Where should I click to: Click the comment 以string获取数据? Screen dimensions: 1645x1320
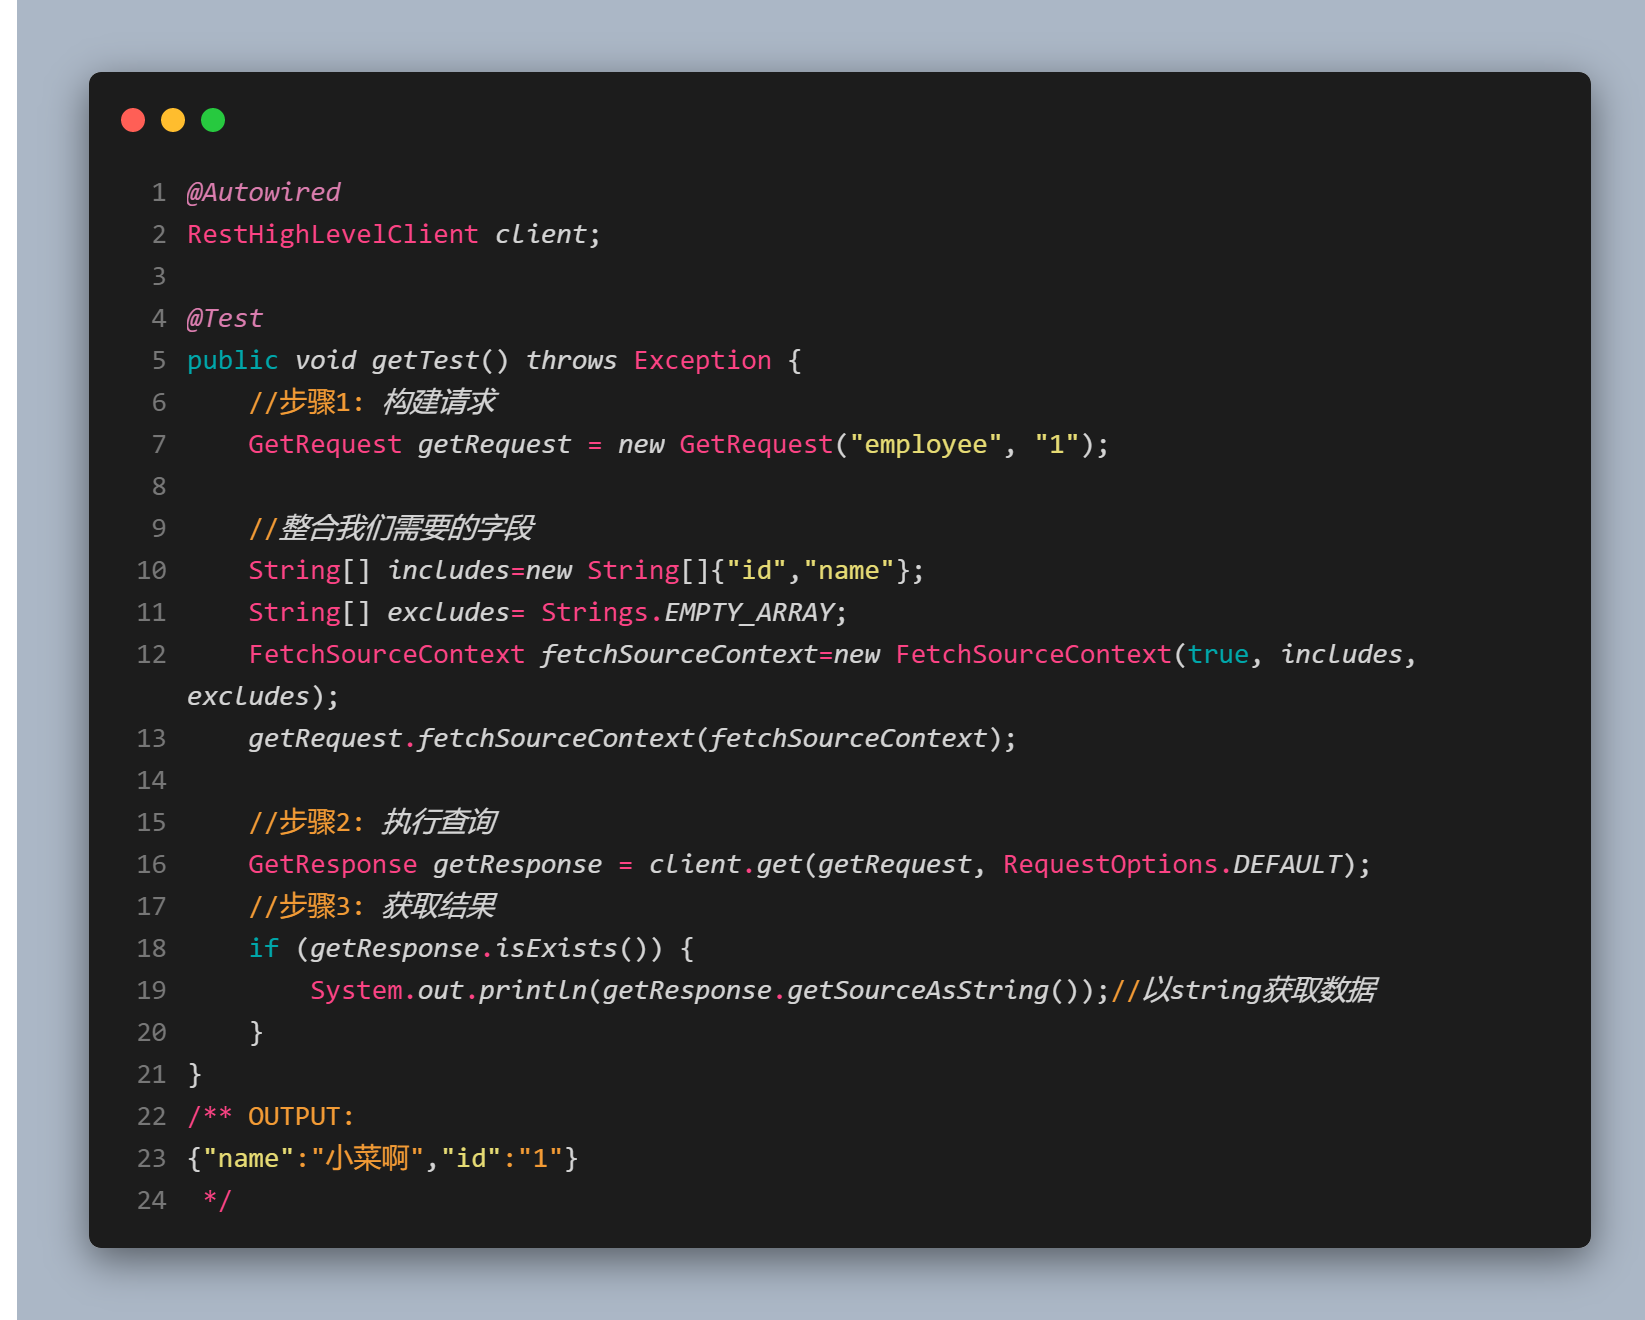click(x=1244, y=990)
